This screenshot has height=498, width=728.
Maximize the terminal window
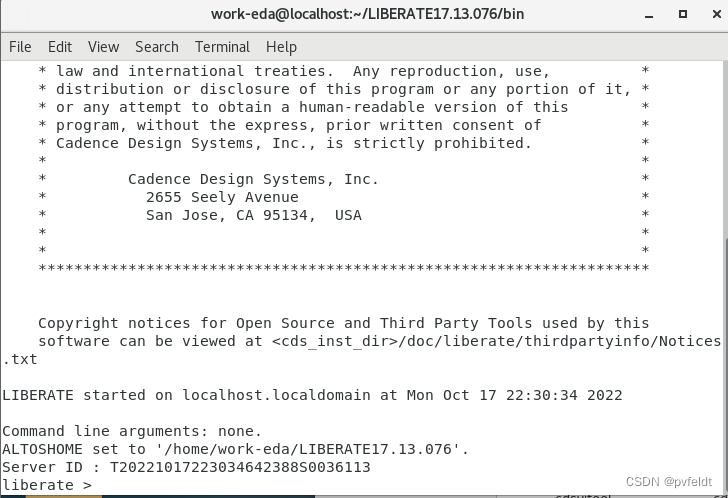pos(683,14)
